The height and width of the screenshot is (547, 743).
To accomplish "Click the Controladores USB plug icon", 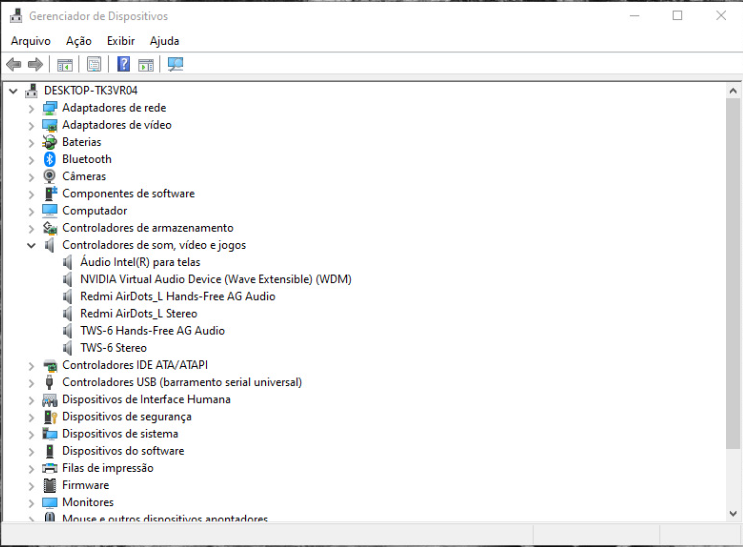I will (49, 382).
